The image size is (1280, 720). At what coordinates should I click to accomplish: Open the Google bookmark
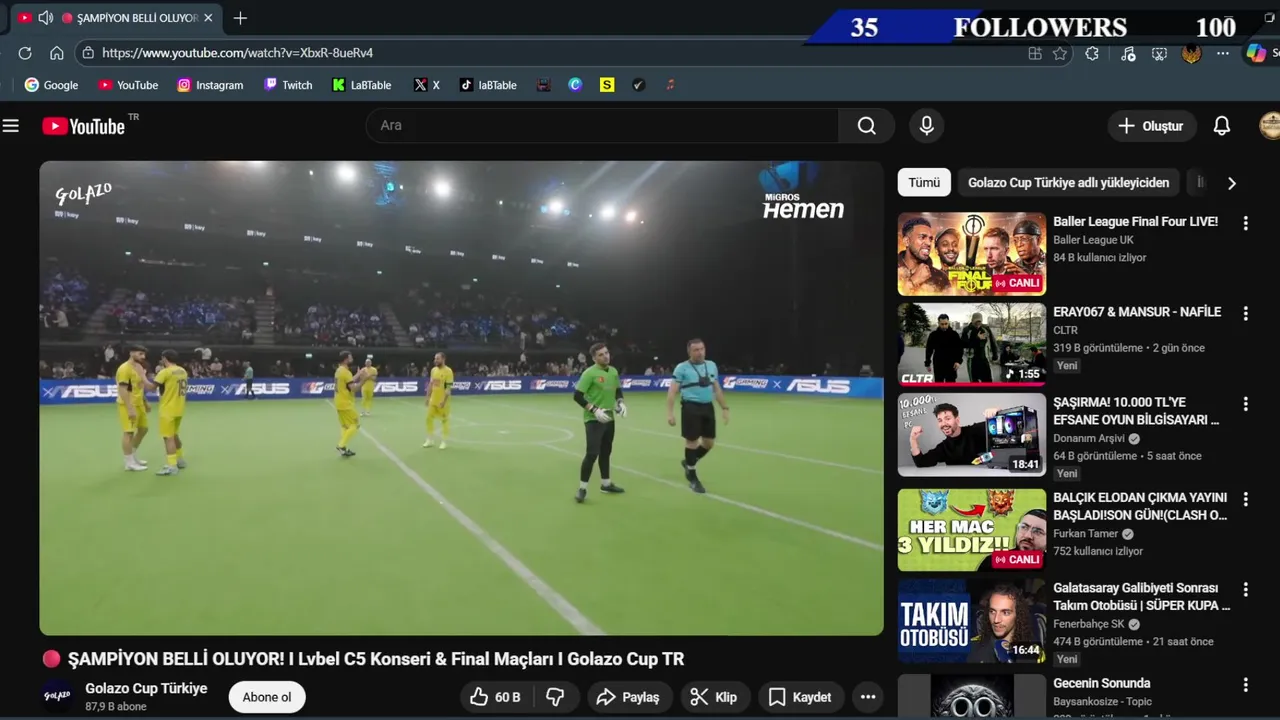point(51,85)
